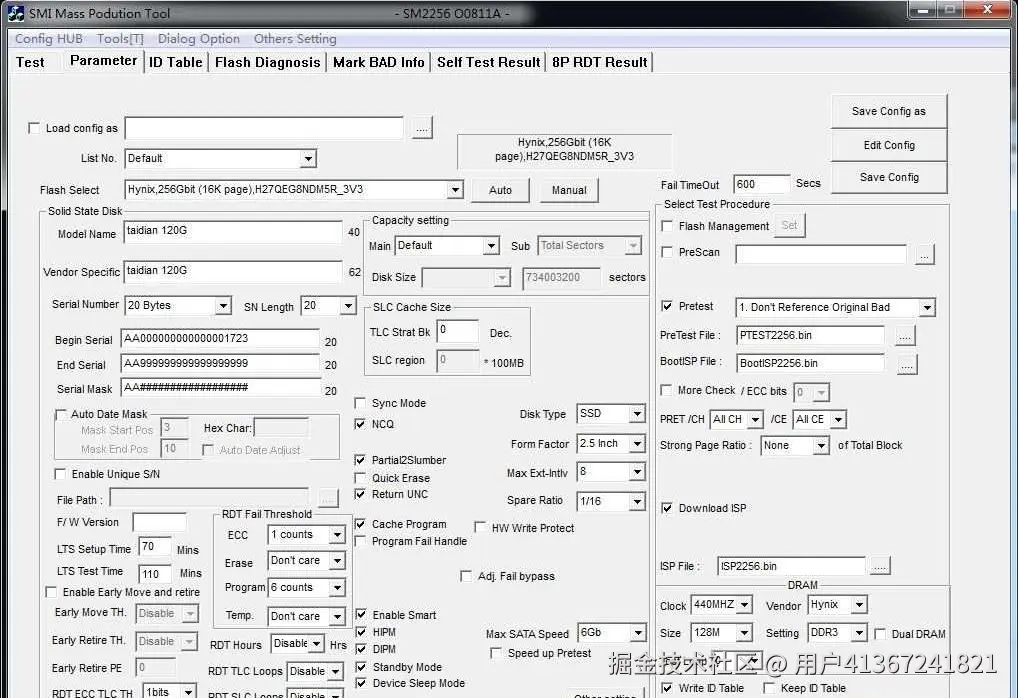
Task: Click the Fail TimeOut value field
Action: (761, 184)
